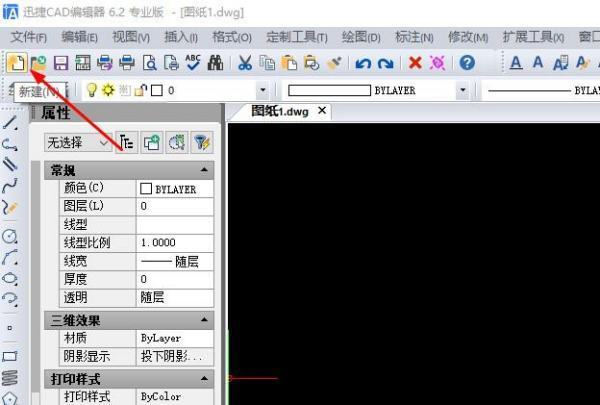
Task: Cut selection with the scissors icon
Action: pos(245,63)
